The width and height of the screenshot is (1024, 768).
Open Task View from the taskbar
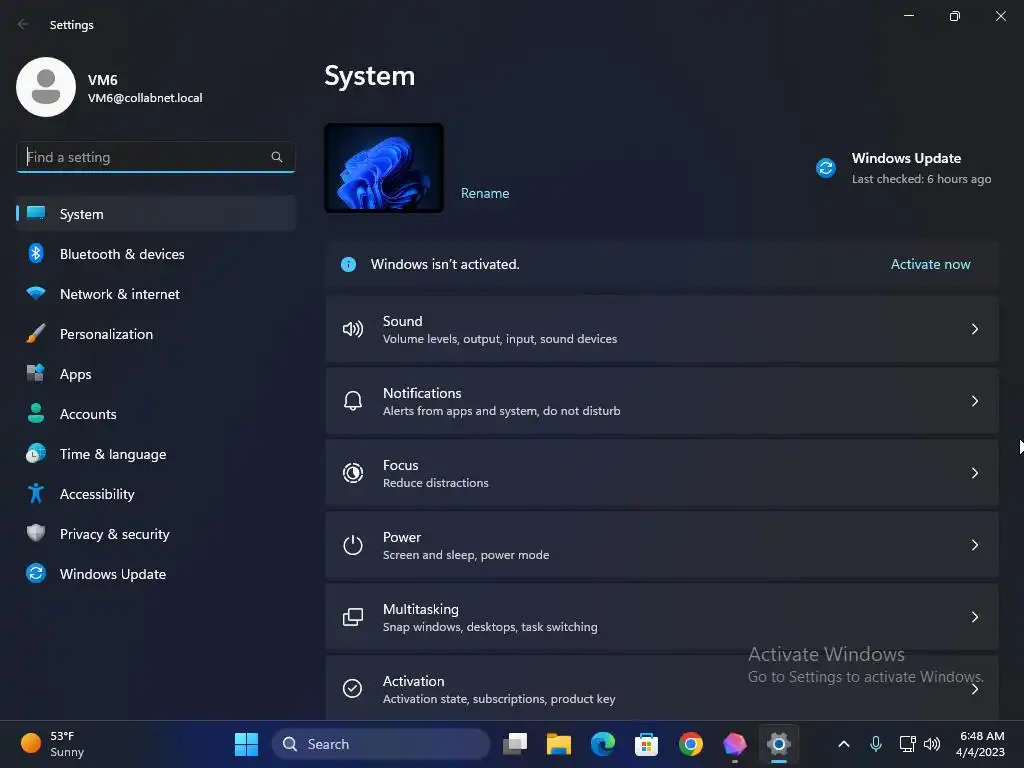[x=515, y=744]
